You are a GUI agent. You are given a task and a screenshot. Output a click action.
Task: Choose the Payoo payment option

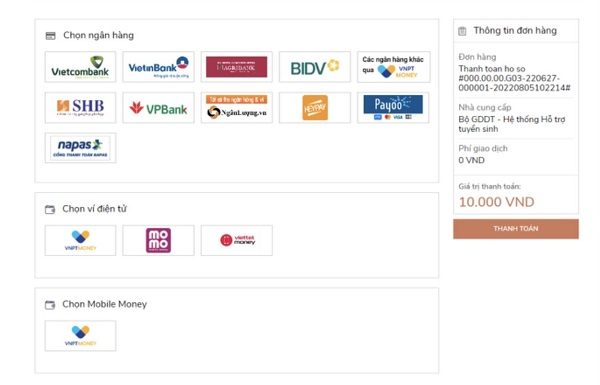(x=393, y=108)
